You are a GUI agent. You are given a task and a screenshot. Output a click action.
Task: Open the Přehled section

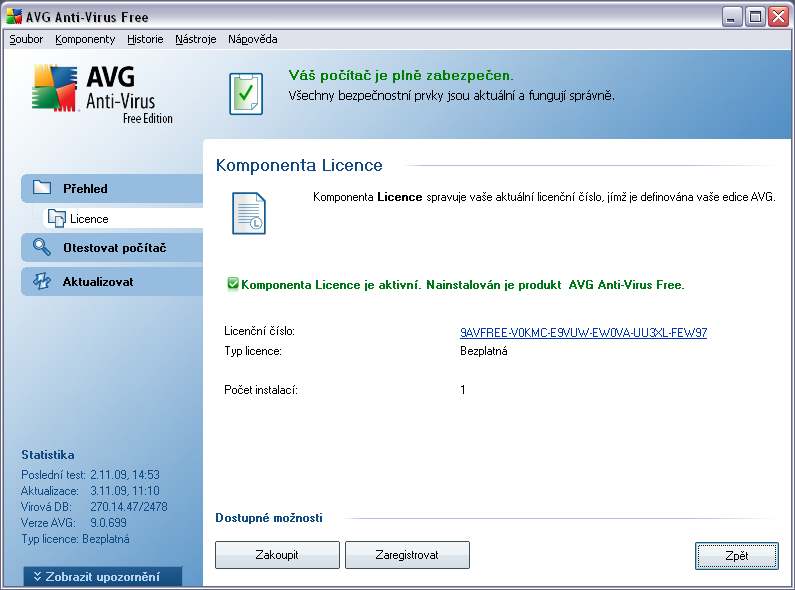[112, 189]
